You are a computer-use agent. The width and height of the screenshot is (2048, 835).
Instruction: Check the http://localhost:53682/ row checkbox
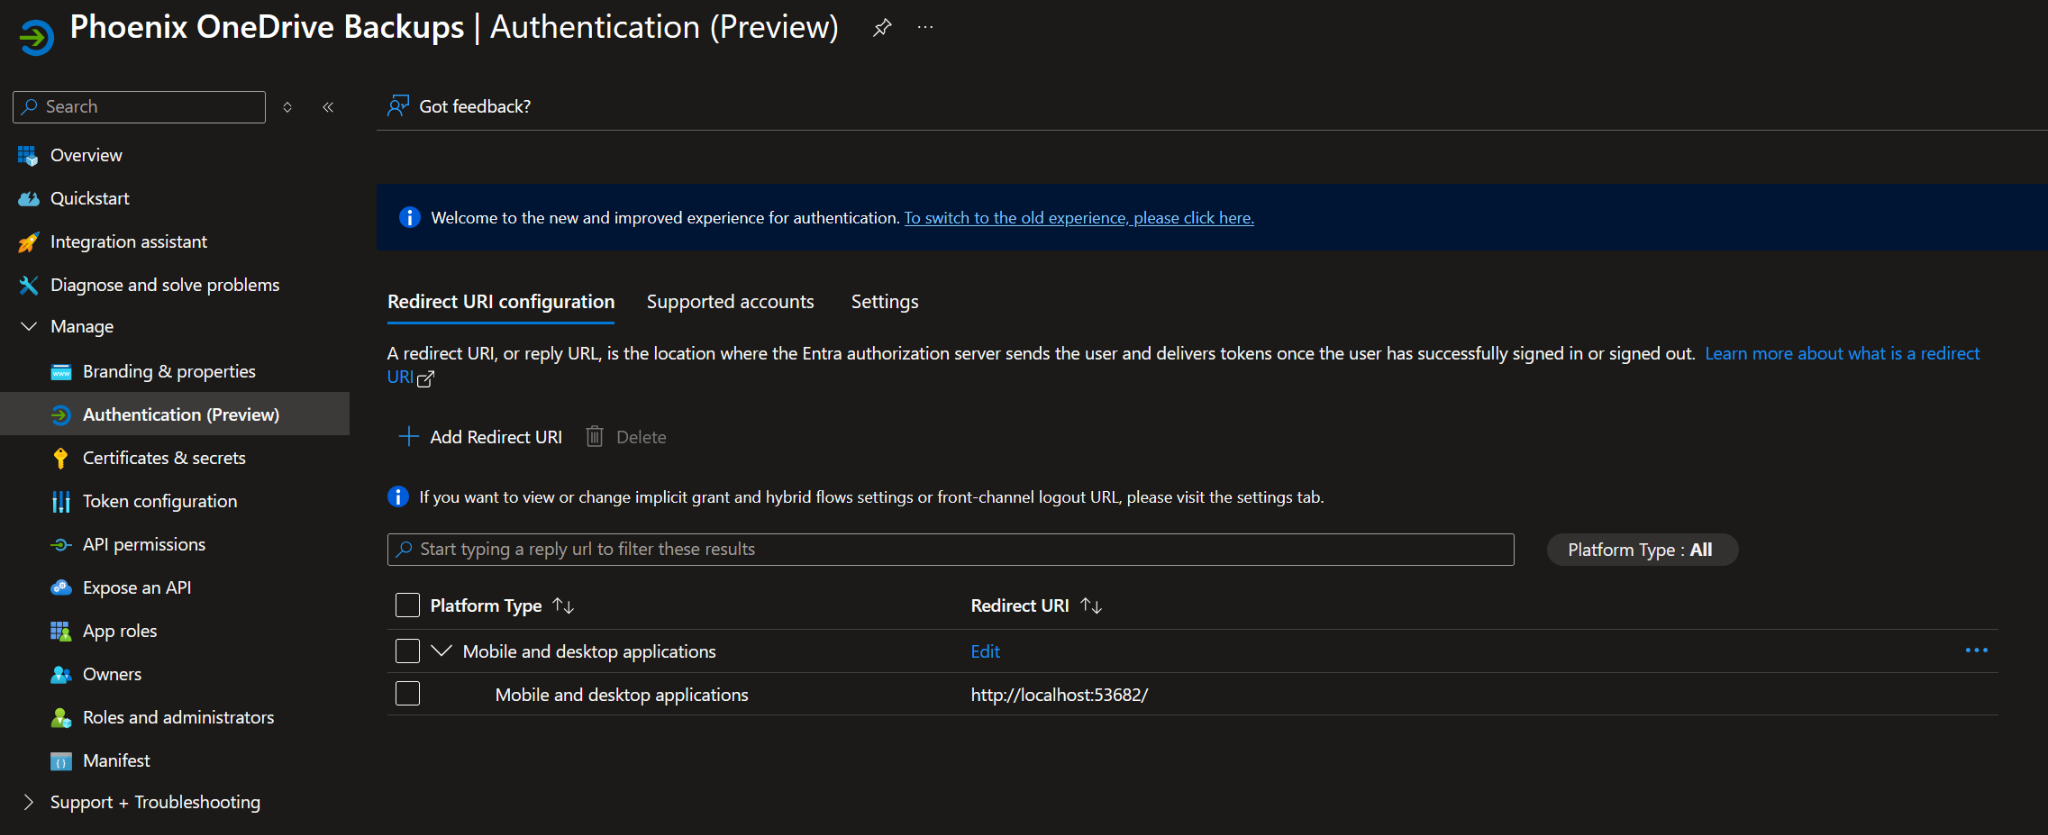407,693
